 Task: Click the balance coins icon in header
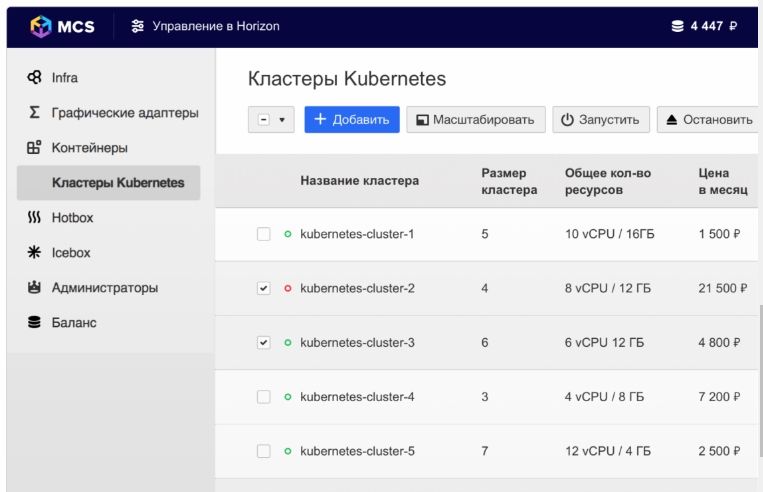pos(677,26)
